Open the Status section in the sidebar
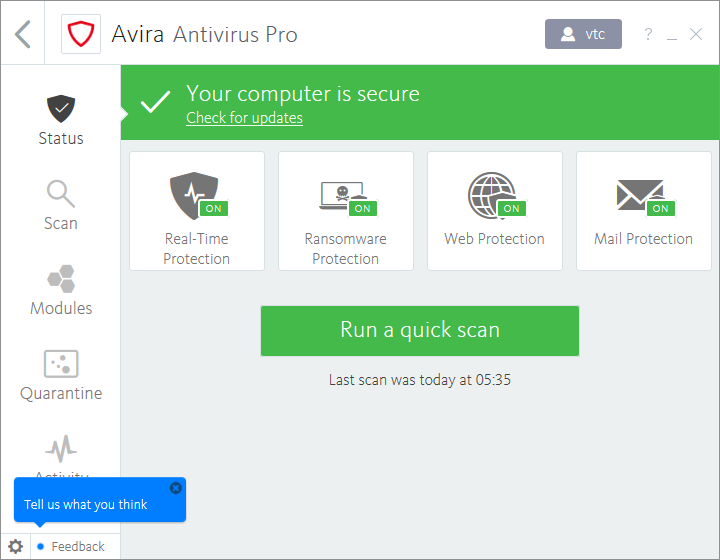 (x=61, y=120)
